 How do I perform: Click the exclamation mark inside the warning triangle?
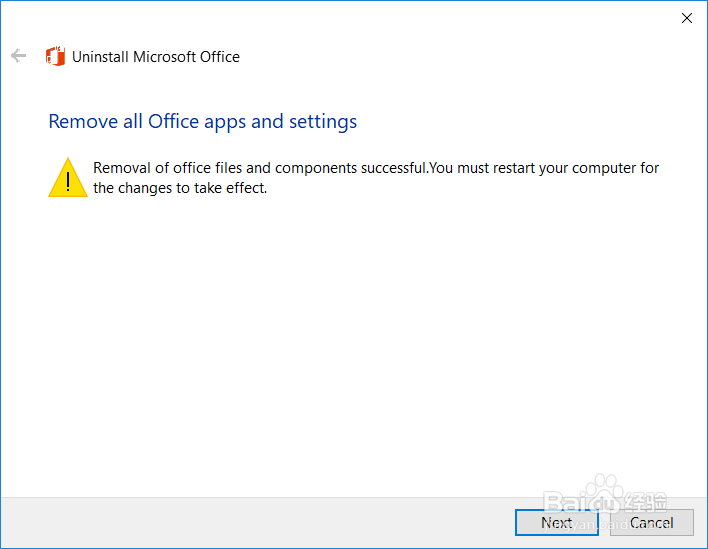[x=68, y=181]
